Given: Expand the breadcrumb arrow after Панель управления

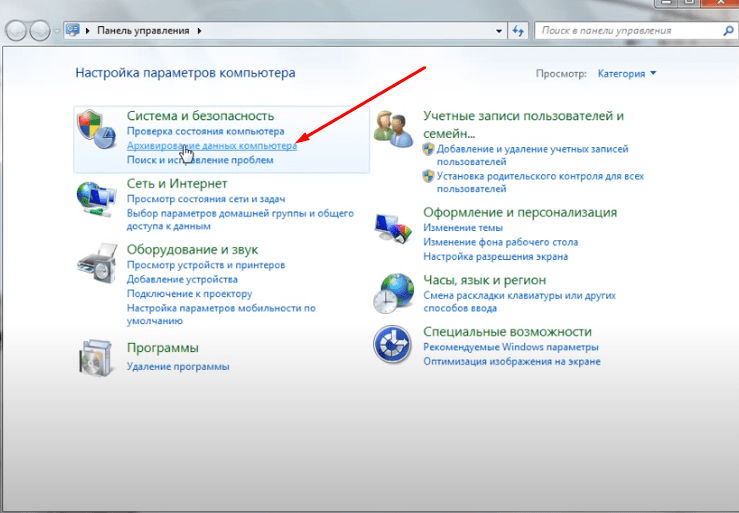Looking at the screenshot, I should 199,31.
